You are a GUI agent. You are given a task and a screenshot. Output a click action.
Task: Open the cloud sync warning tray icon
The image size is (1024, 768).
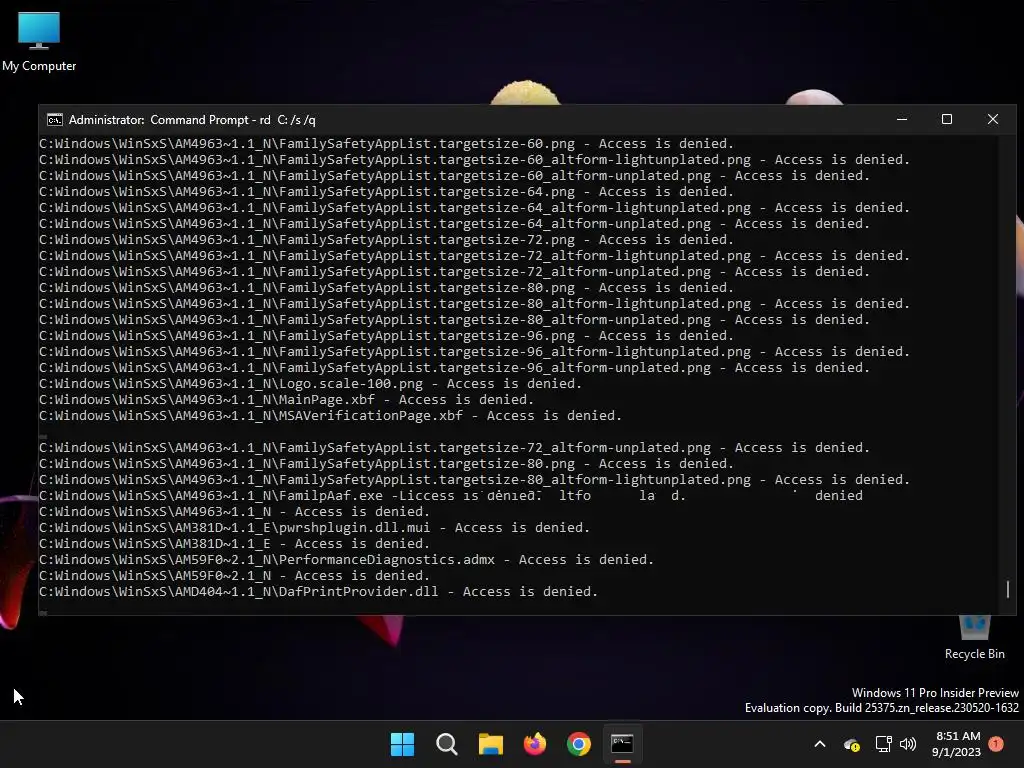(x=851, y=744)
